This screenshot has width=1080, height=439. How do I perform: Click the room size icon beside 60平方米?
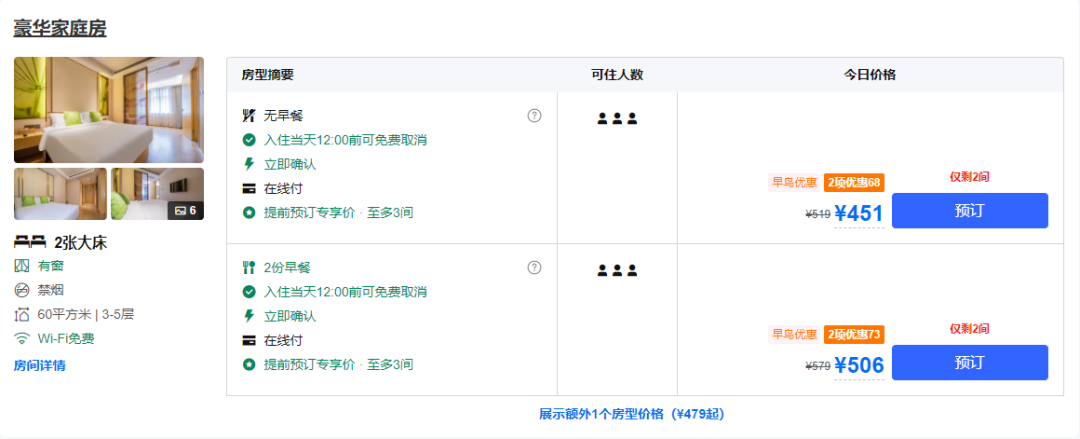(22, 314)
